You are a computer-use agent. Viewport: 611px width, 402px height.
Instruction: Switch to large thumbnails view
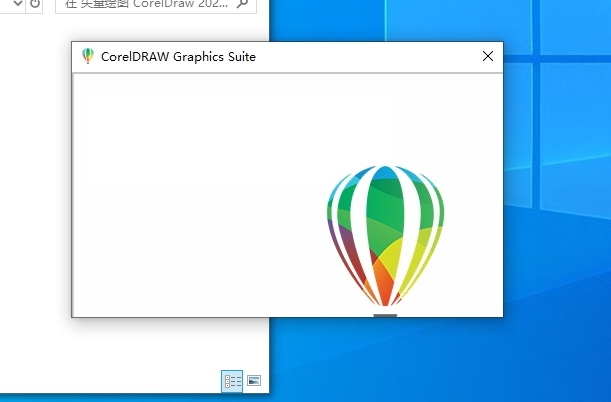pos(254,381)
